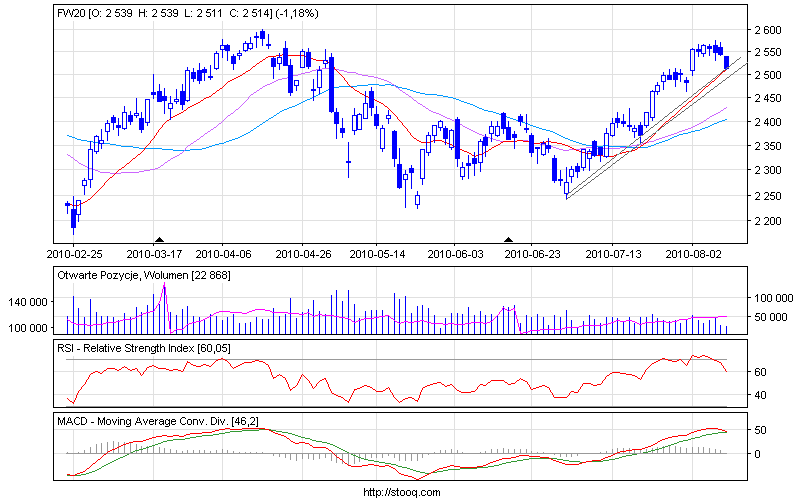Click the black triangle marker near 2010-03-17

(159, 240)
